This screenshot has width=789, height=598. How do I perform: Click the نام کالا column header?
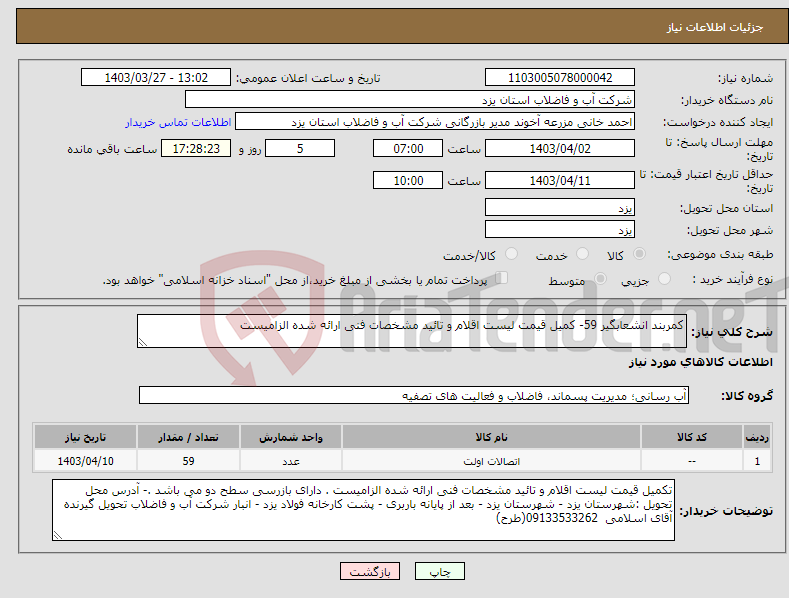pyautogui.click(x=491, y=437)
